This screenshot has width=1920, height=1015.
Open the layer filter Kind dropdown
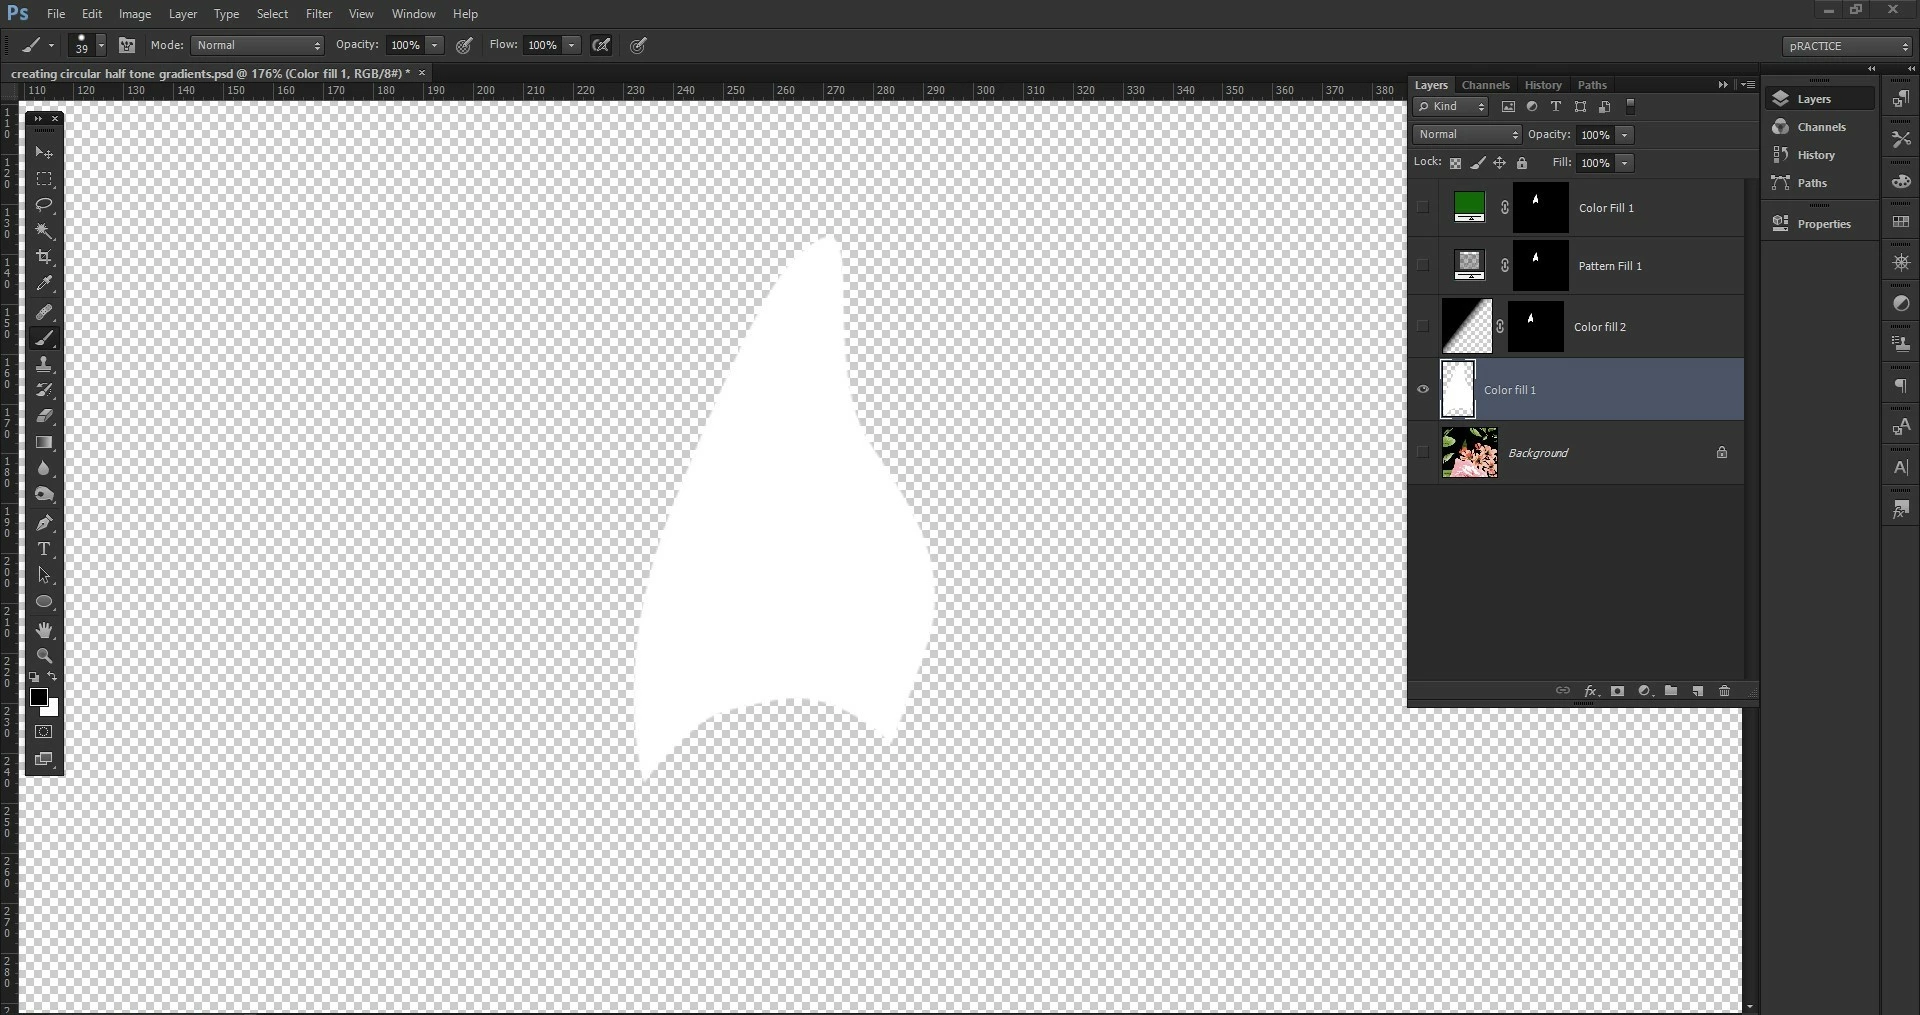pos(1451,107)
